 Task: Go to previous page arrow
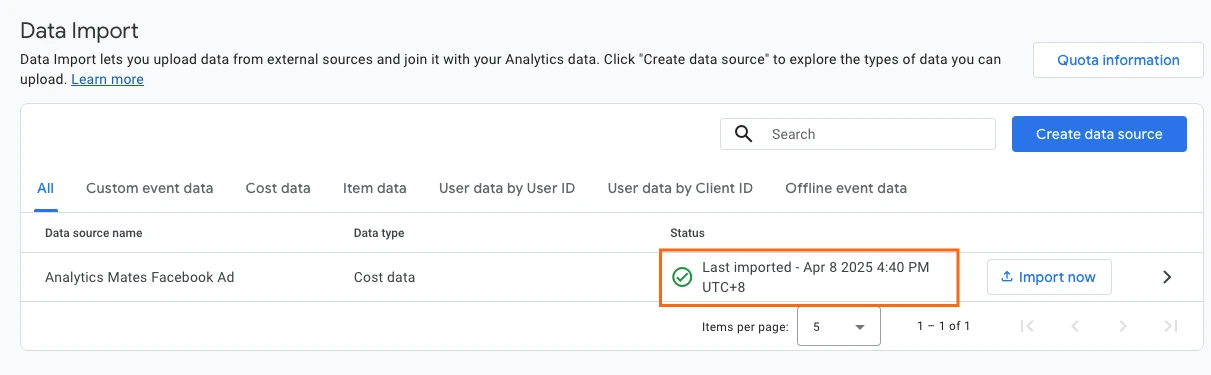[1075, 326]
